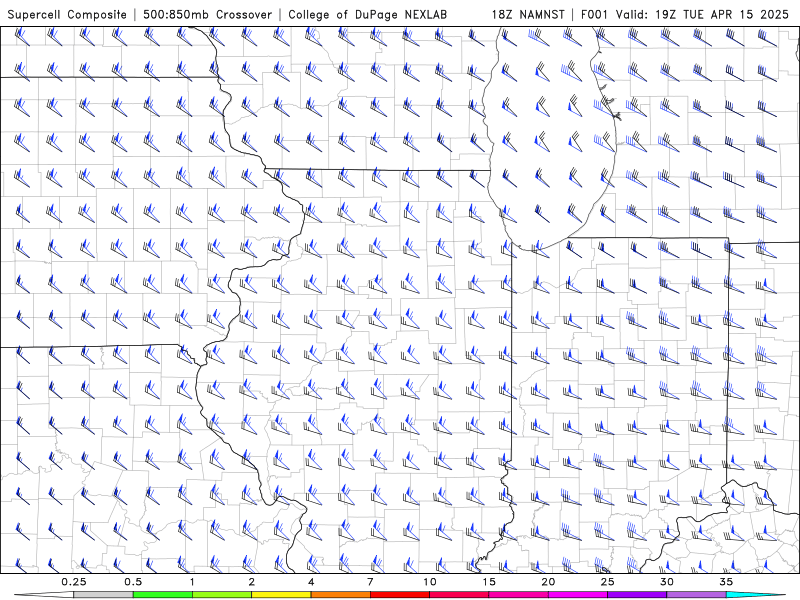Select the gray legend color segment
This screenshot has width=800, height=600.
pos(104,595)
